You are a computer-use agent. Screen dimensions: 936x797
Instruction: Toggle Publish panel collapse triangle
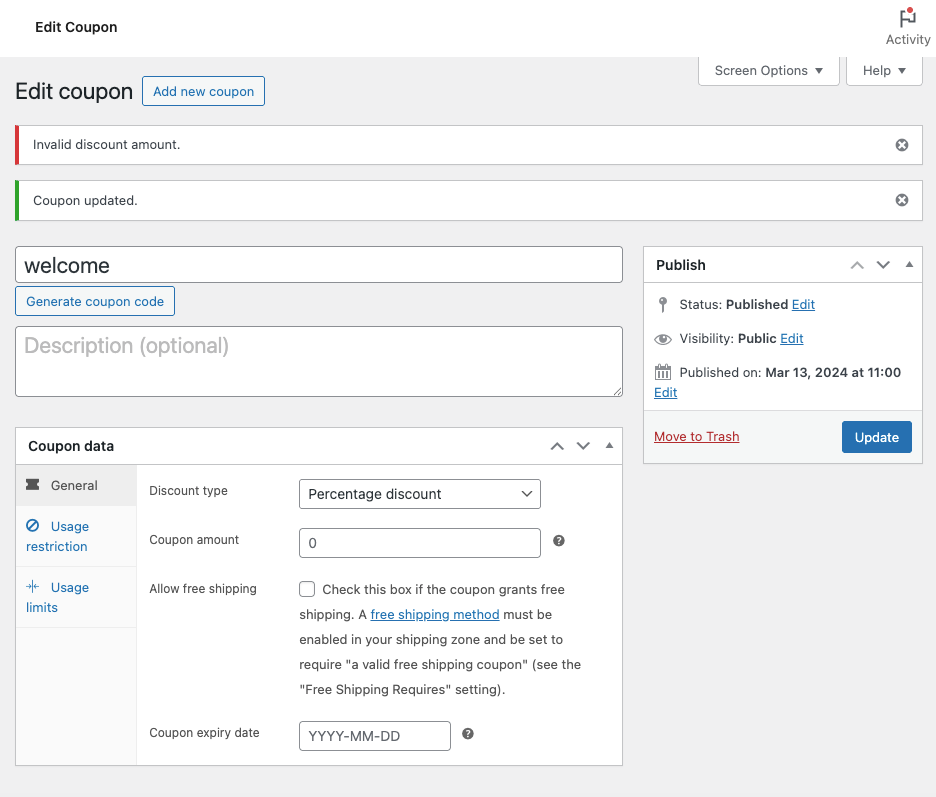(x=909, y=264)
